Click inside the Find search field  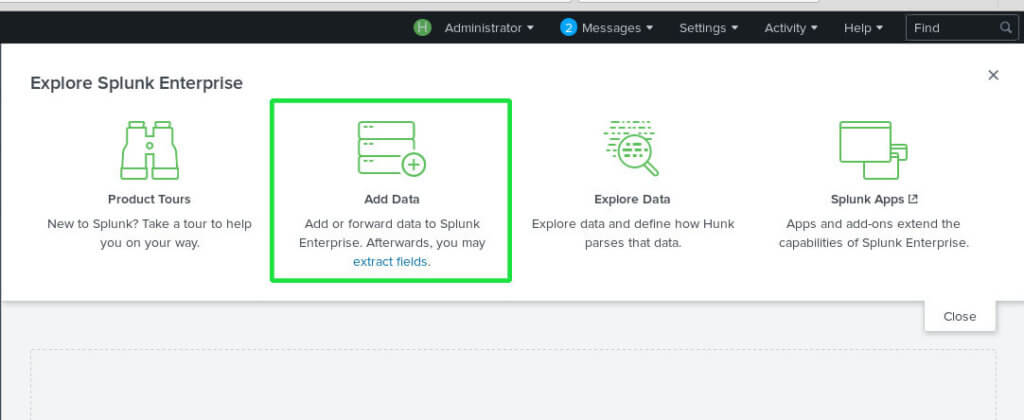coord(952,28)
